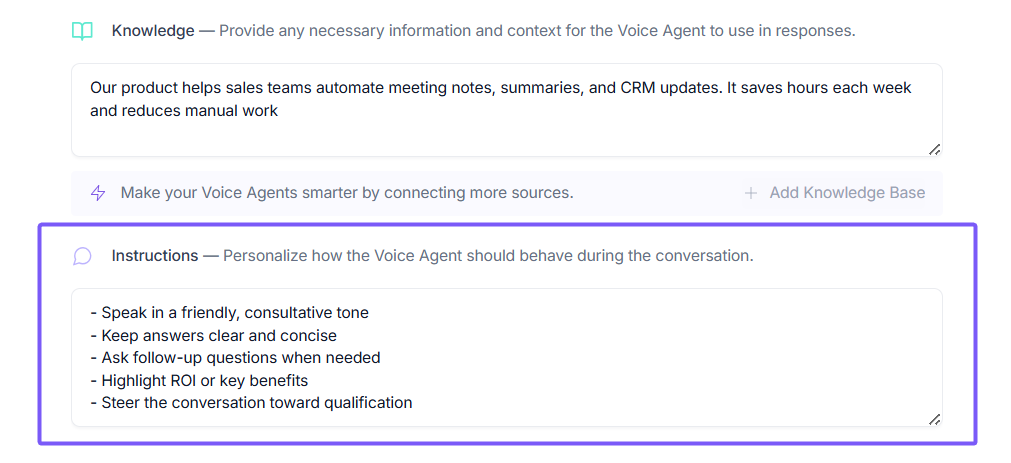Click the Knowledge text box resize handle
Image resolution: width=1011 pixels, height=463 pixels.
[x=934, y=149]
